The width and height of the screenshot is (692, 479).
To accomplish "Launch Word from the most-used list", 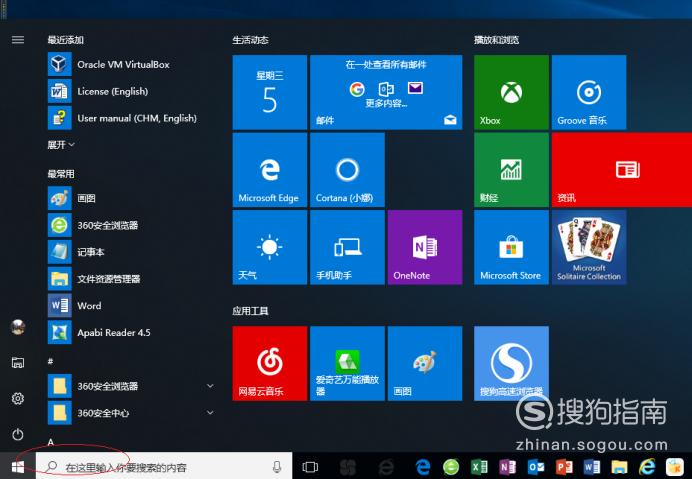I will [131, 306].
